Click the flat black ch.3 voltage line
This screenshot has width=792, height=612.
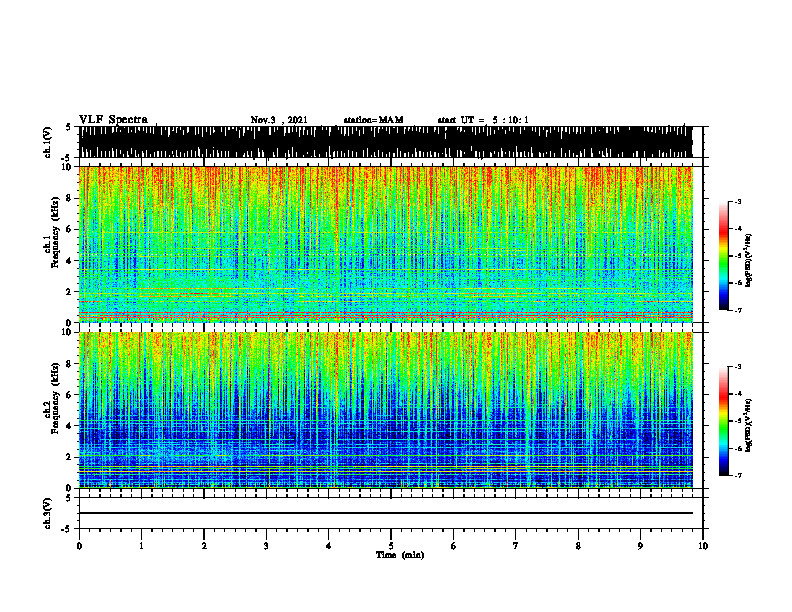pos(385,513)
